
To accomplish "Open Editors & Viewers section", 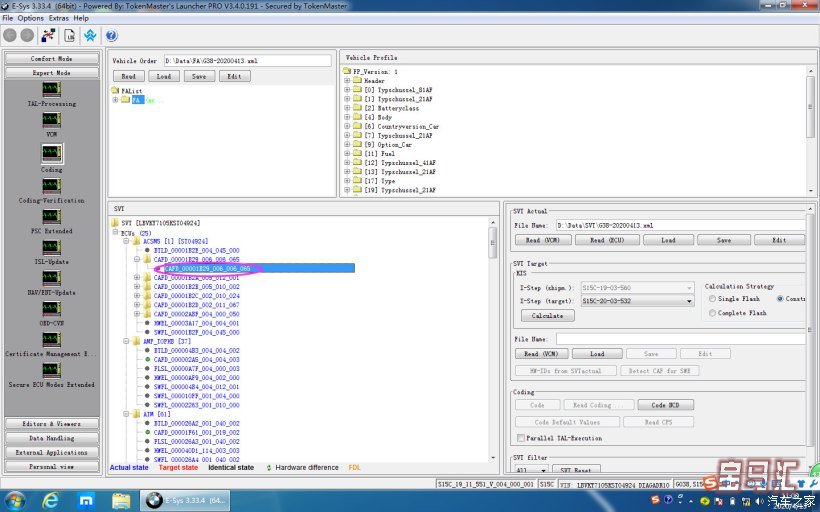I will (x=51, y=424).
